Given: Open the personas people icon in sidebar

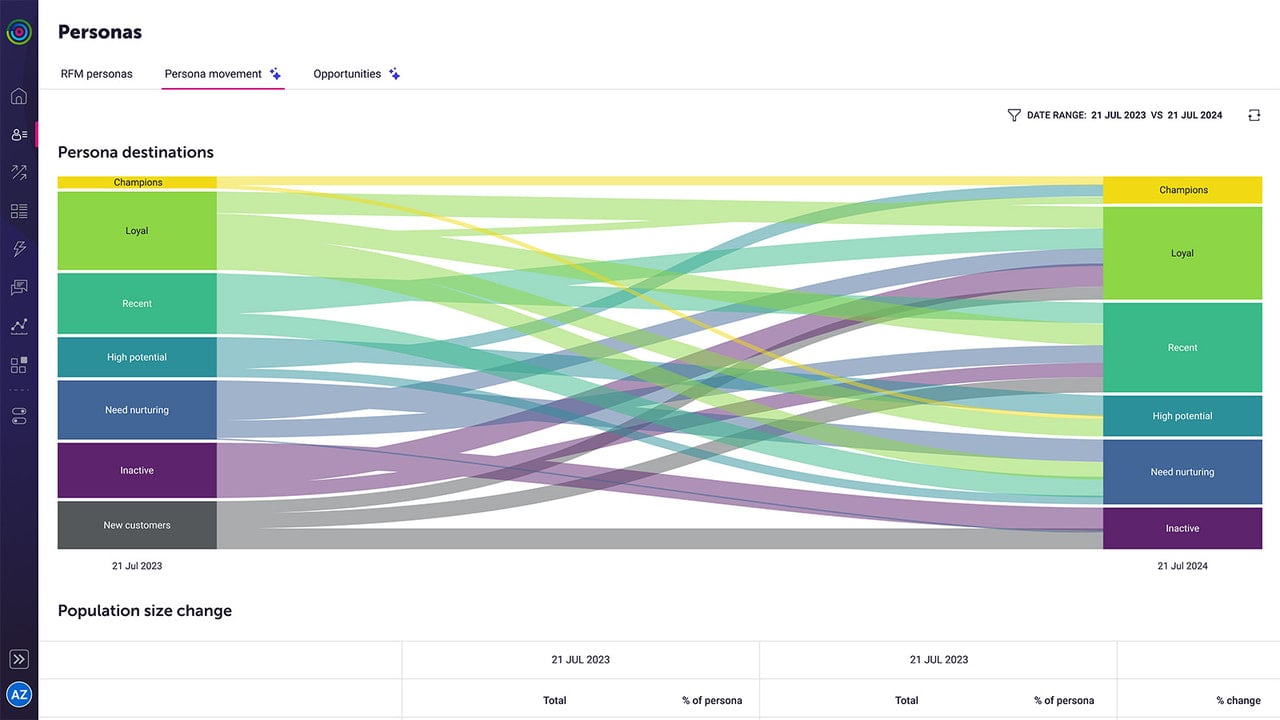Looking at the screenshot, I should click(x=19, y=134).
